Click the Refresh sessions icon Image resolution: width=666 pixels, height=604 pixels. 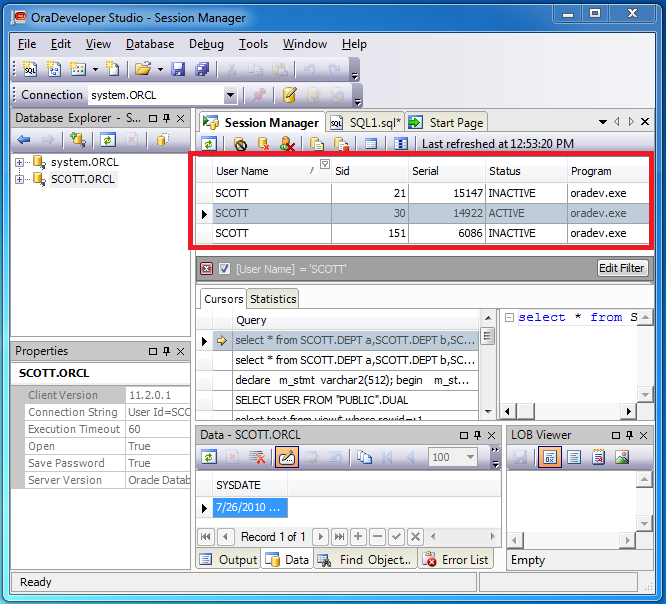coord(209,144)
